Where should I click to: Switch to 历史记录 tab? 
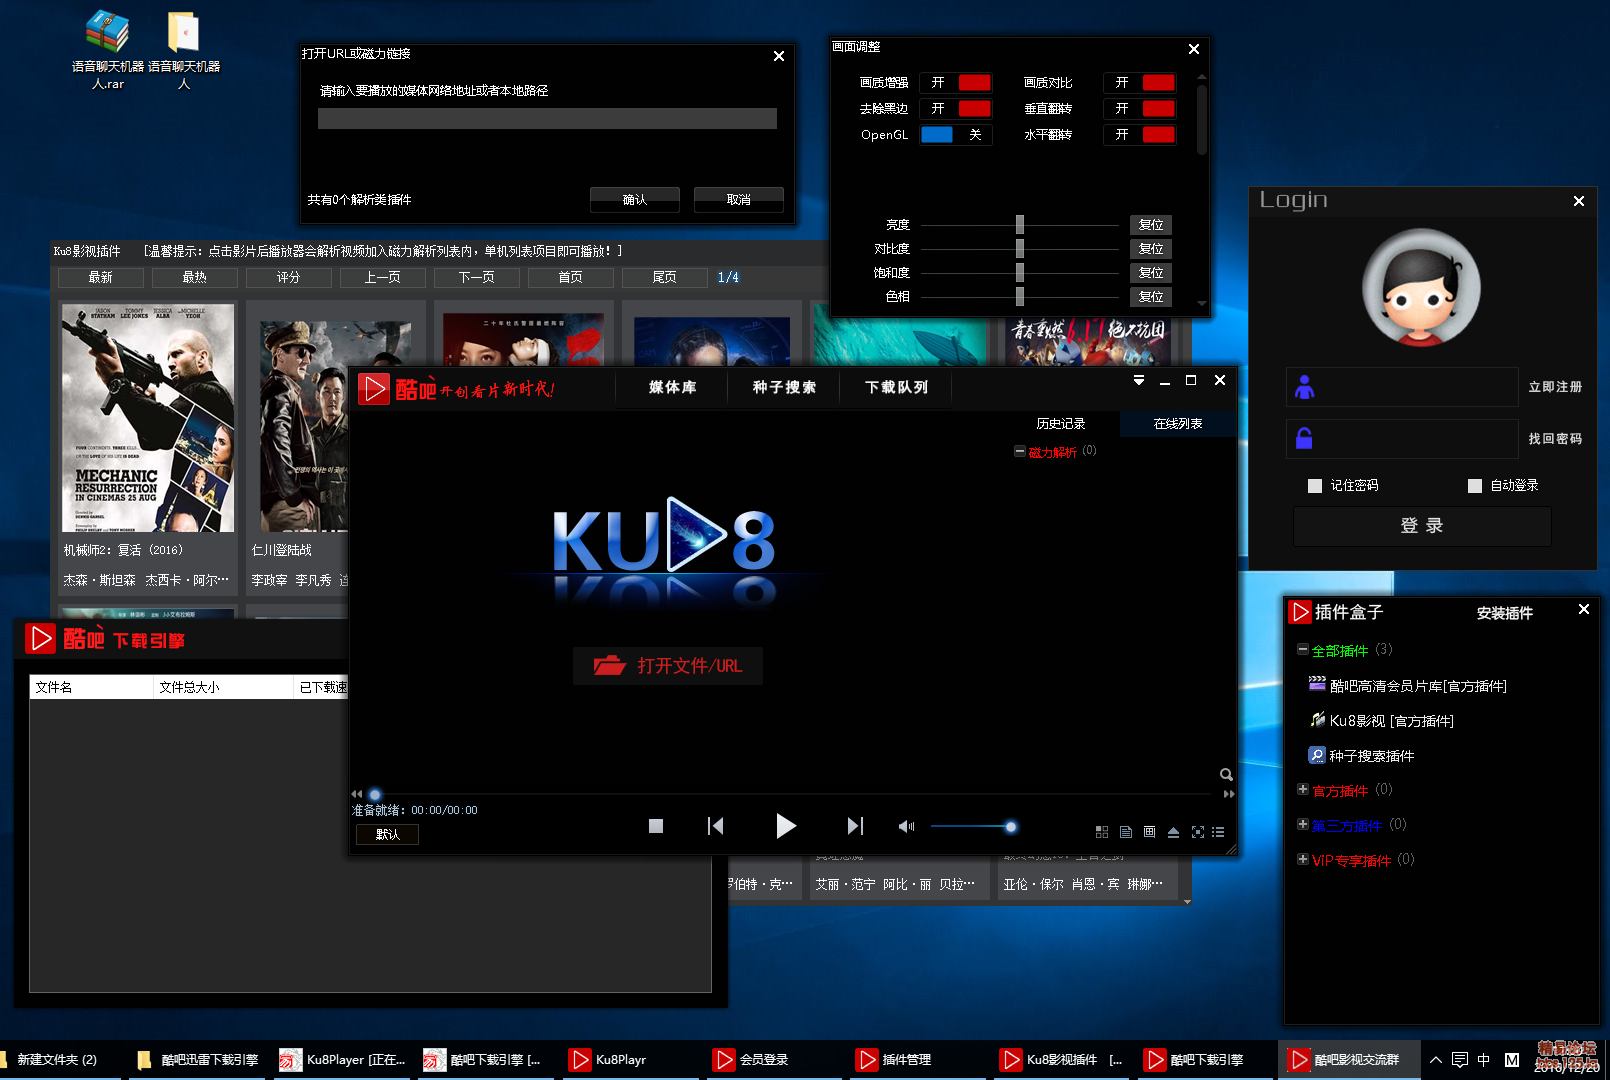1061,424
